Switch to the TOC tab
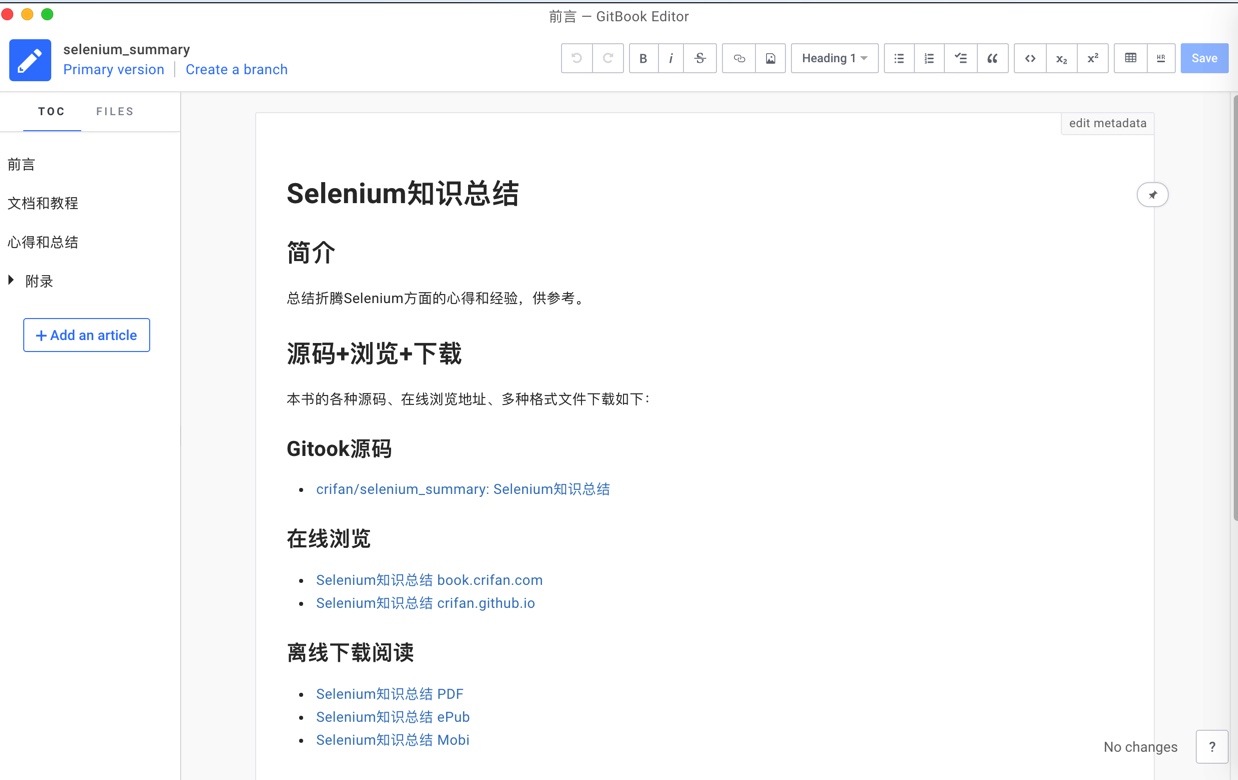Viewport: 1238px width, 780px height. click(x=52, y=112)
